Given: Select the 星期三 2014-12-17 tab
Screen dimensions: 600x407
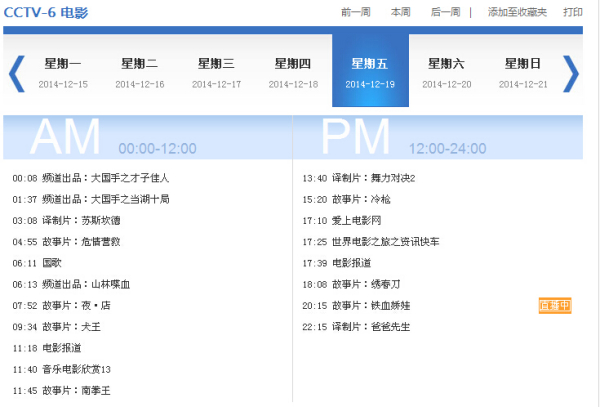Looking at the screenshot, I should (x=217, y=73).
